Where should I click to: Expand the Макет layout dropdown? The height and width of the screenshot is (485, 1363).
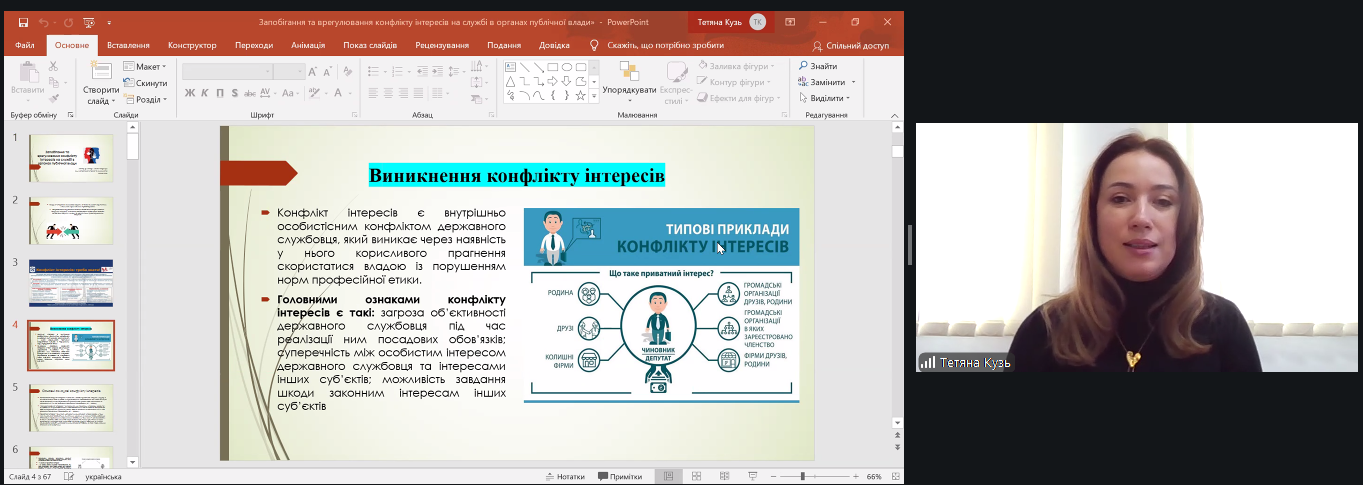point(146,67)
